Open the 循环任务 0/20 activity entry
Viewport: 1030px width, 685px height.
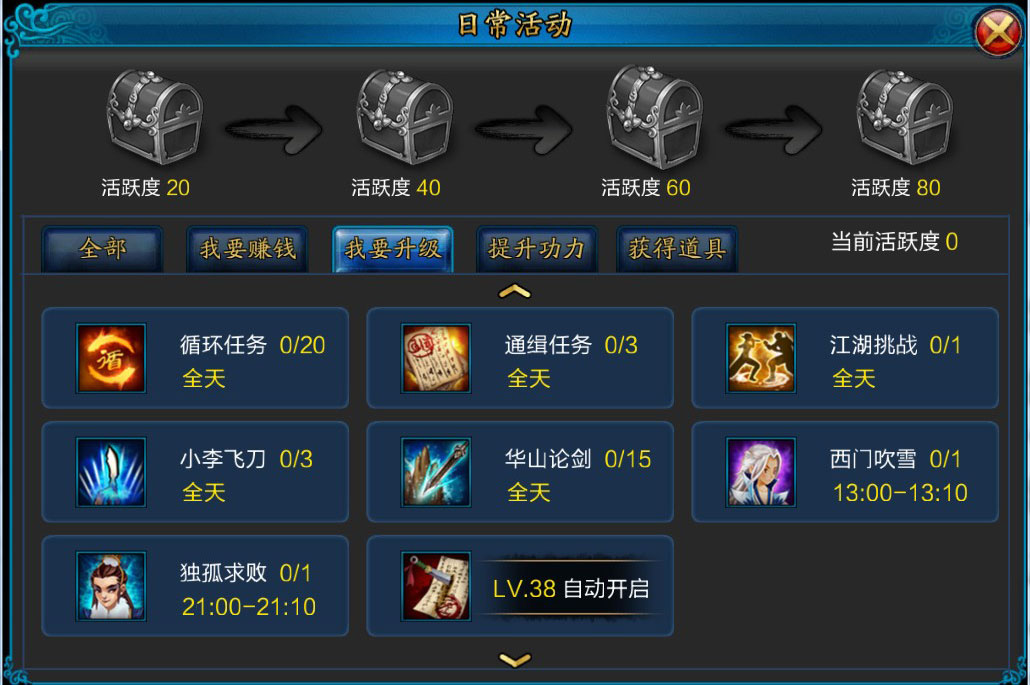coord(195,358)
